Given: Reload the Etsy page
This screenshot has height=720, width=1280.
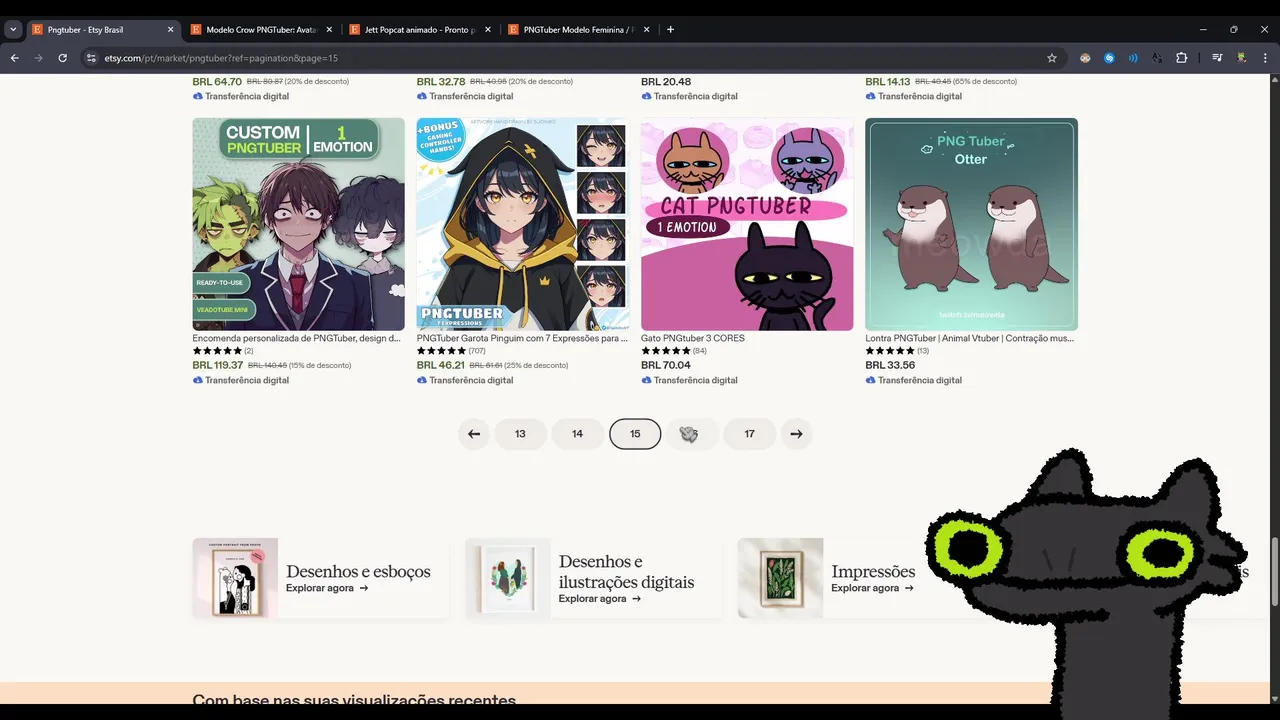Looking at the screenshot, I should tap(62, 58).
